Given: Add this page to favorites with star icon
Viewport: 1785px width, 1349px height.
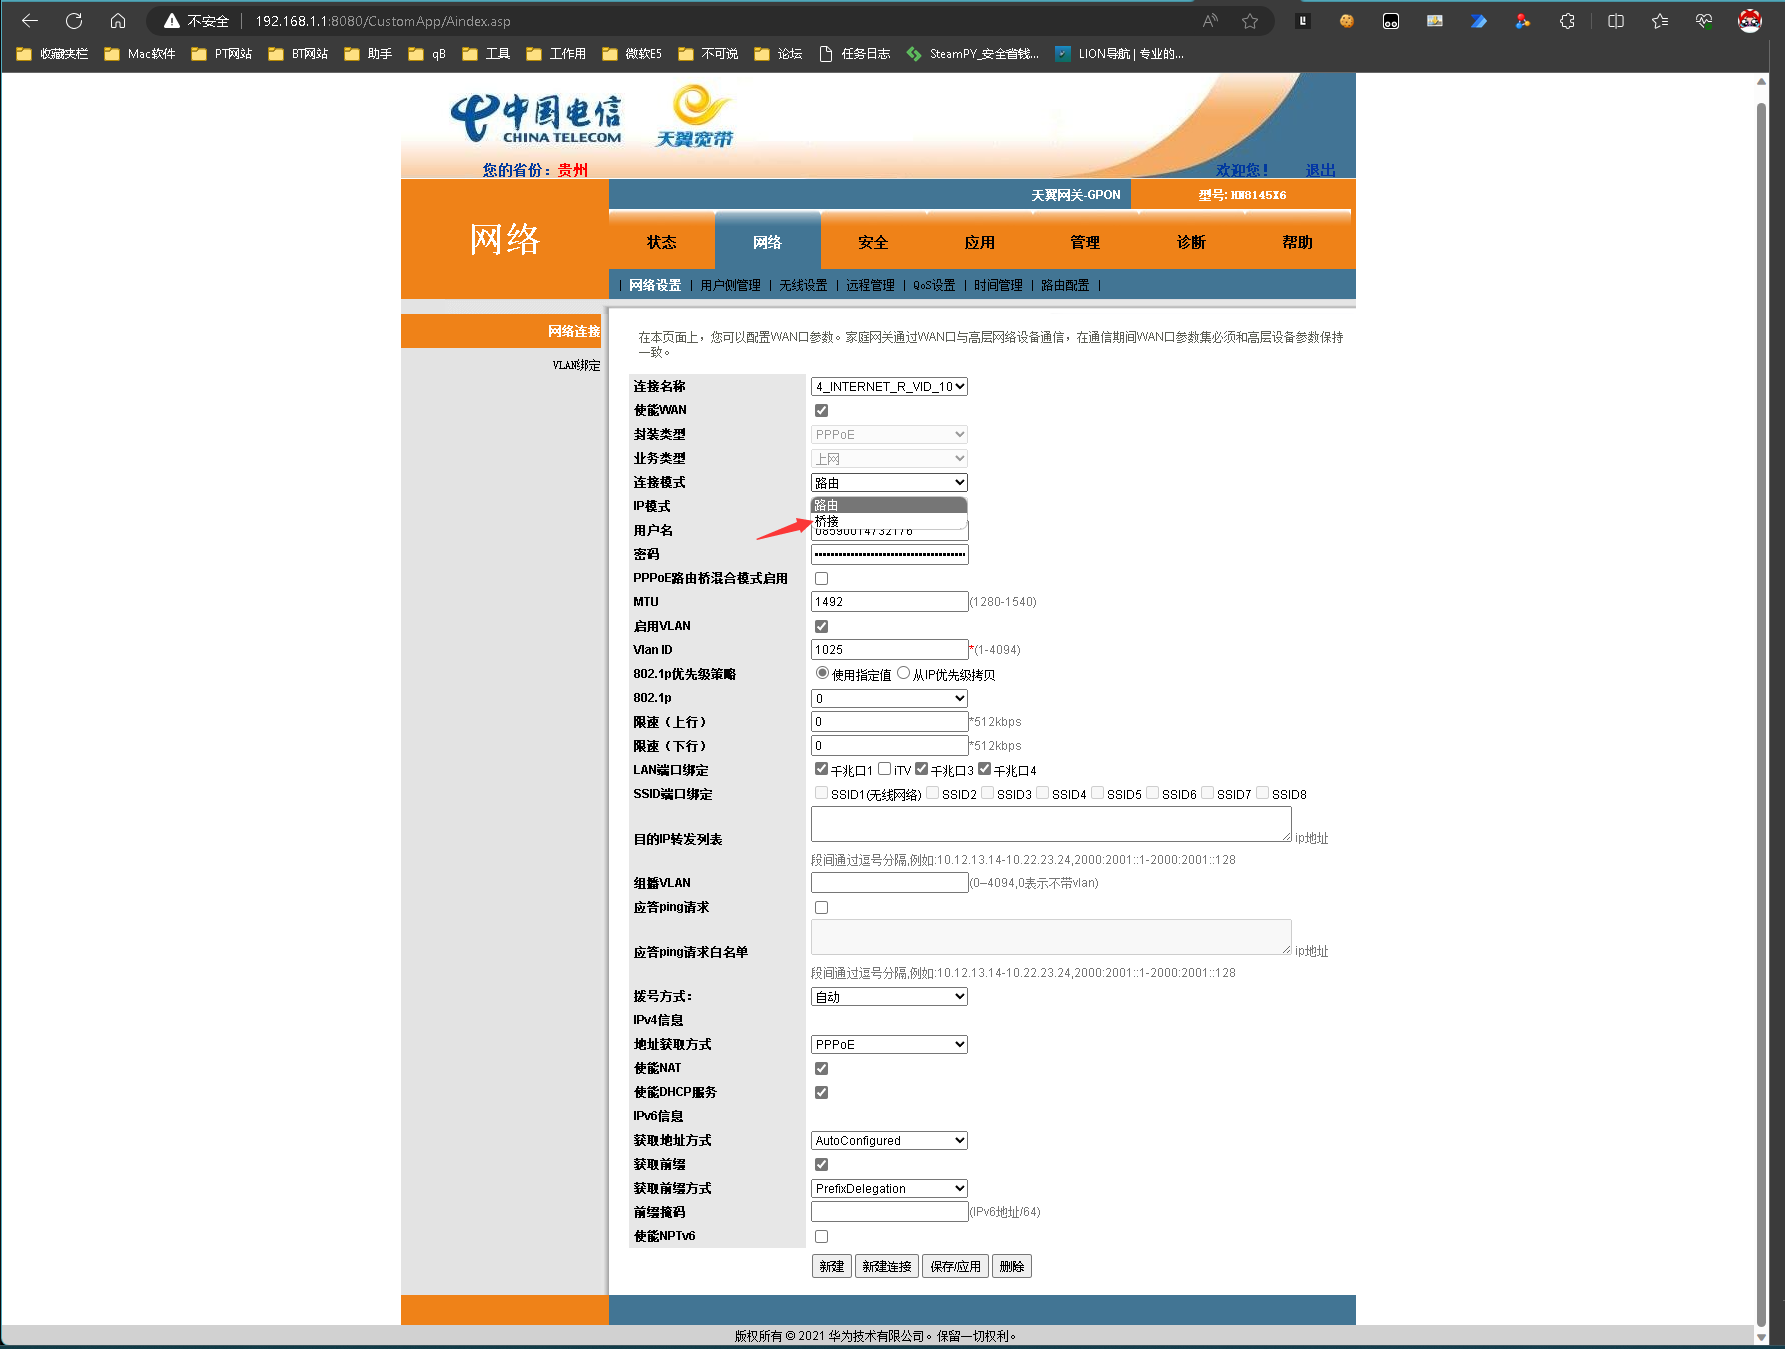Looking at the screenshot, I should [x=1250, y=21].
